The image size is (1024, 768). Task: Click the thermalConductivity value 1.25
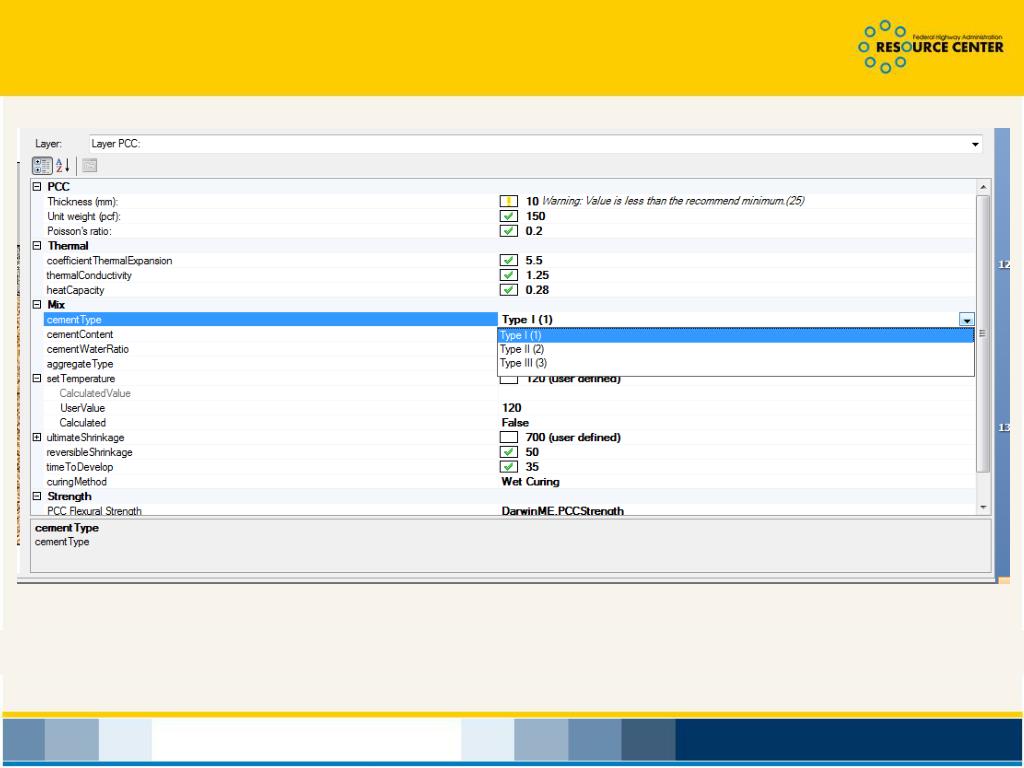(x=537, y=275)
